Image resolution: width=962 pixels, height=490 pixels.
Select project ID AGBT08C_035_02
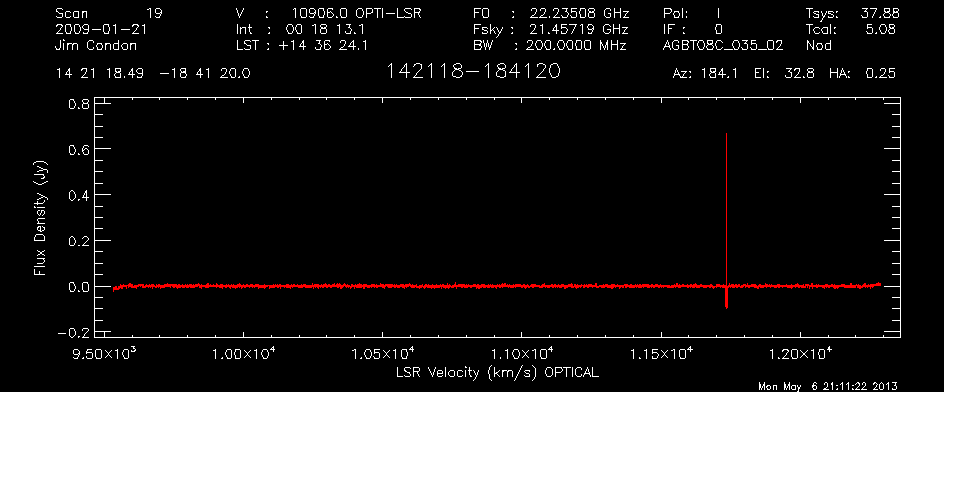(x=723, y=45)
